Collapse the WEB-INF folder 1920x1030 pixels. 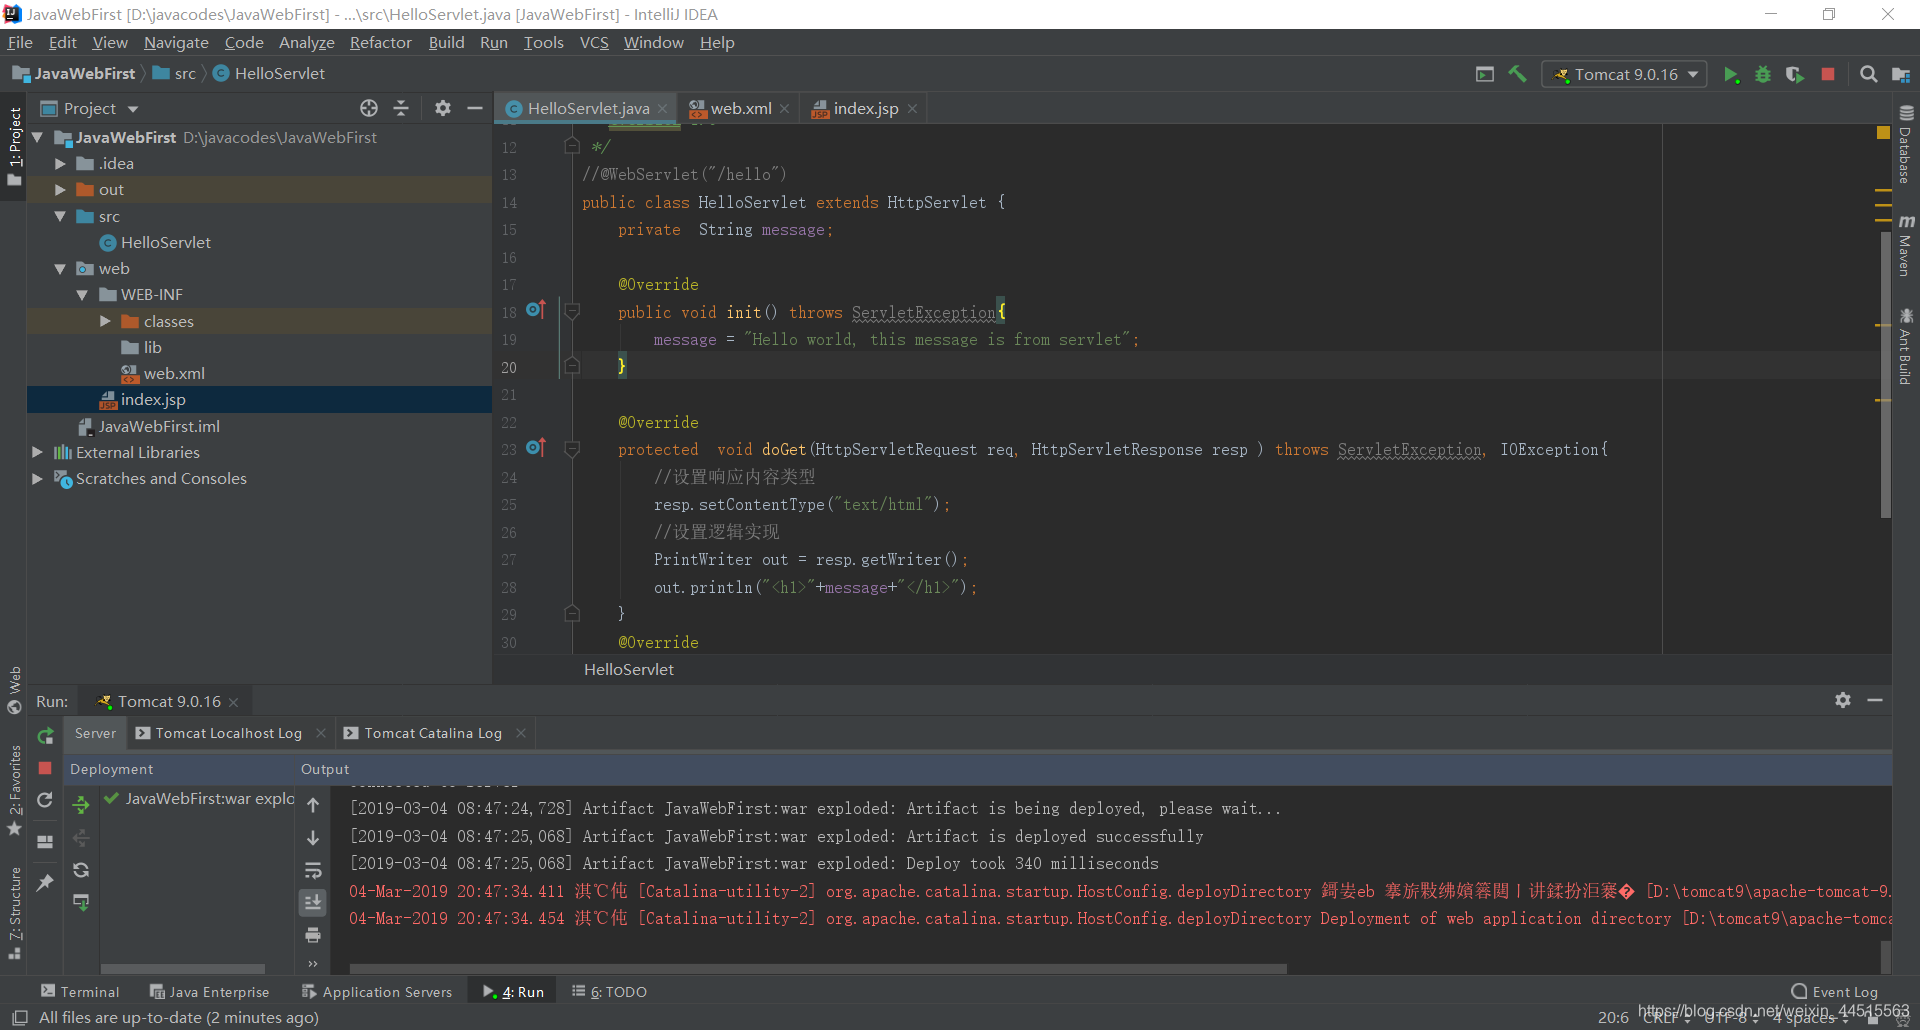pyautogui.click(x=82, y=295)
